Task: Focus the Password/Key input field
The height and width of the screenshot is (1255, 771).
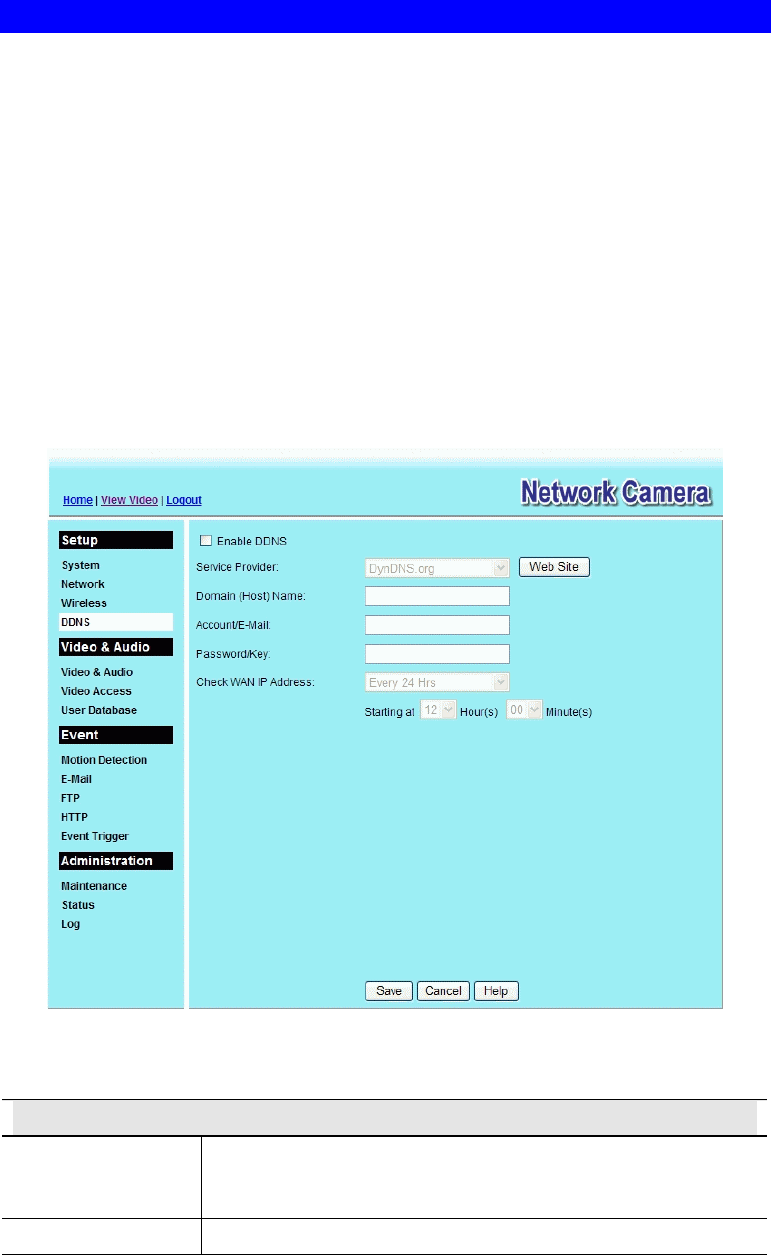Action: [437, 654]
